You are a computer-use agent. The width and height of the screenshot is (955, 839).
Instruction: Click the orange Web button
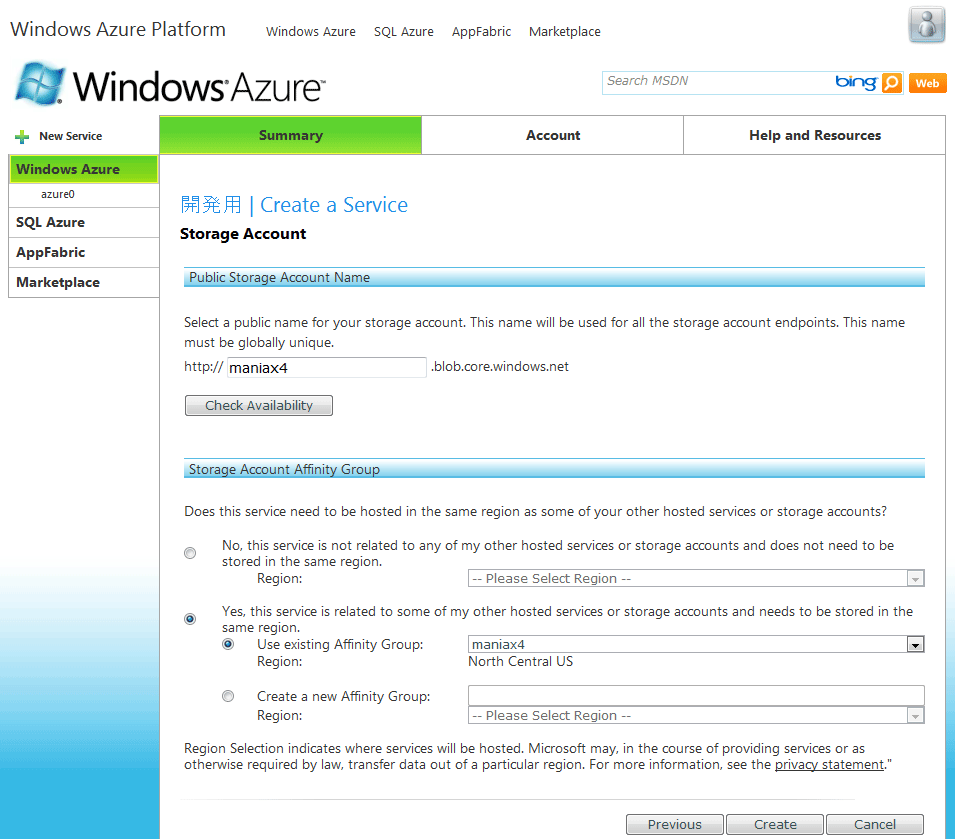(x=927, y=83)
